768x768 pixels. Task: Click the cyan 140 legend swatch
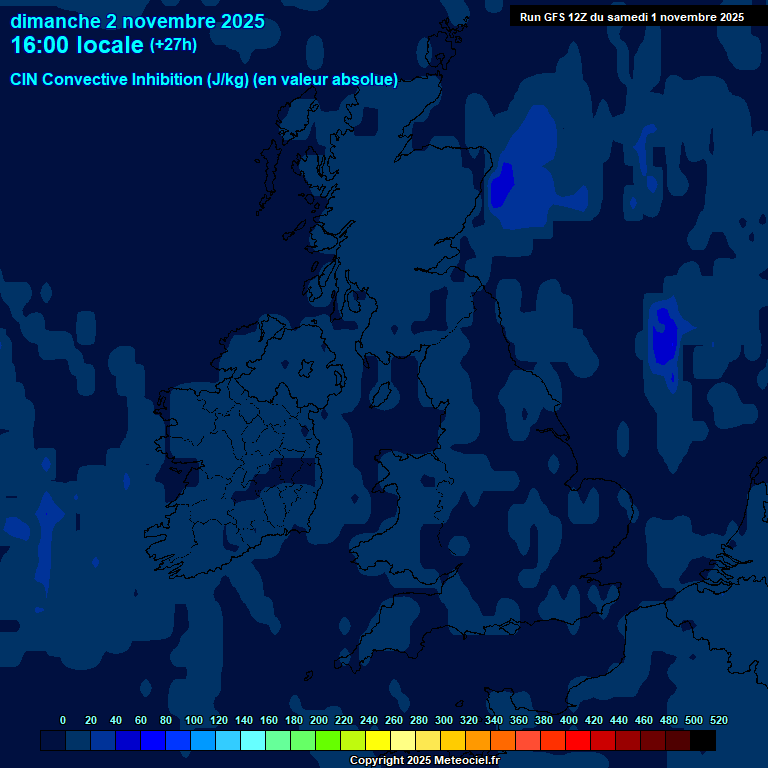pos(253,740)
